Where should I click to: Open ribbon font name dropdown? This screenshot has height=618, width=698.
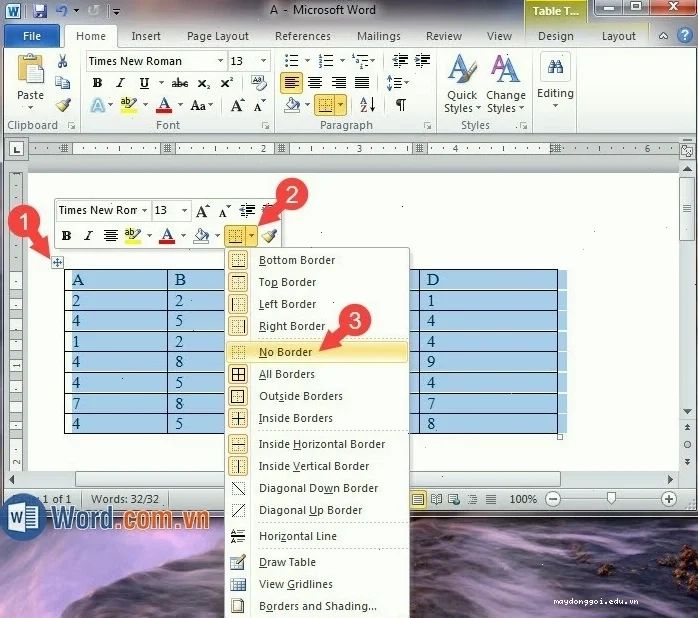[x=220, y=61]
